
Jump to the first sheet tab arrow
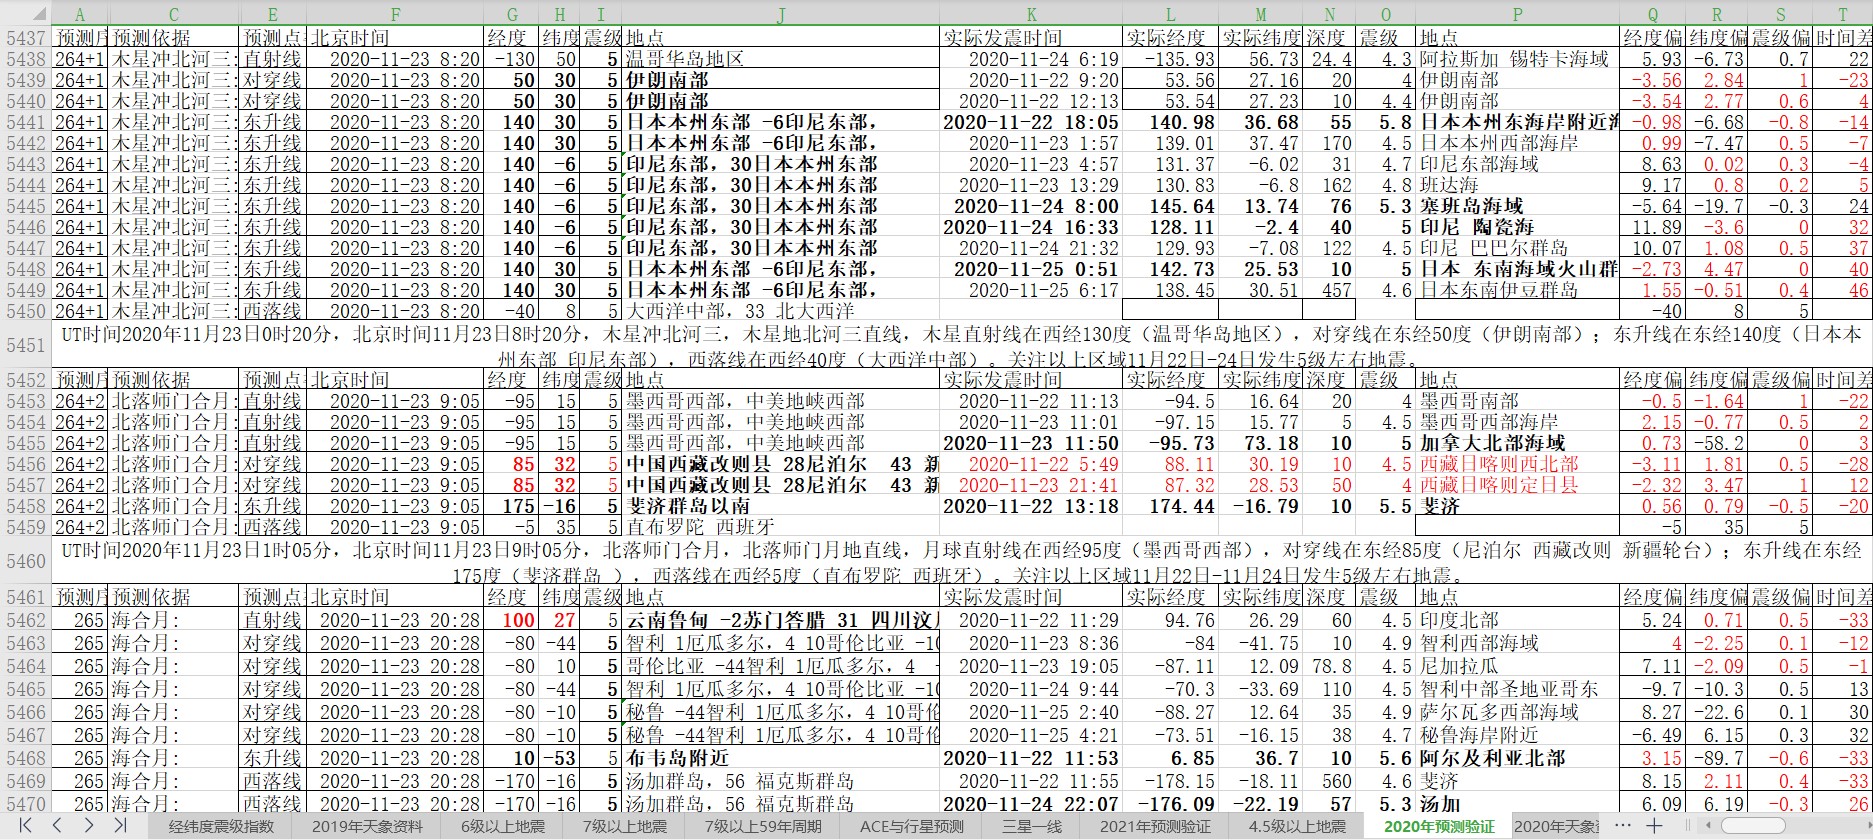click(26, 825)
